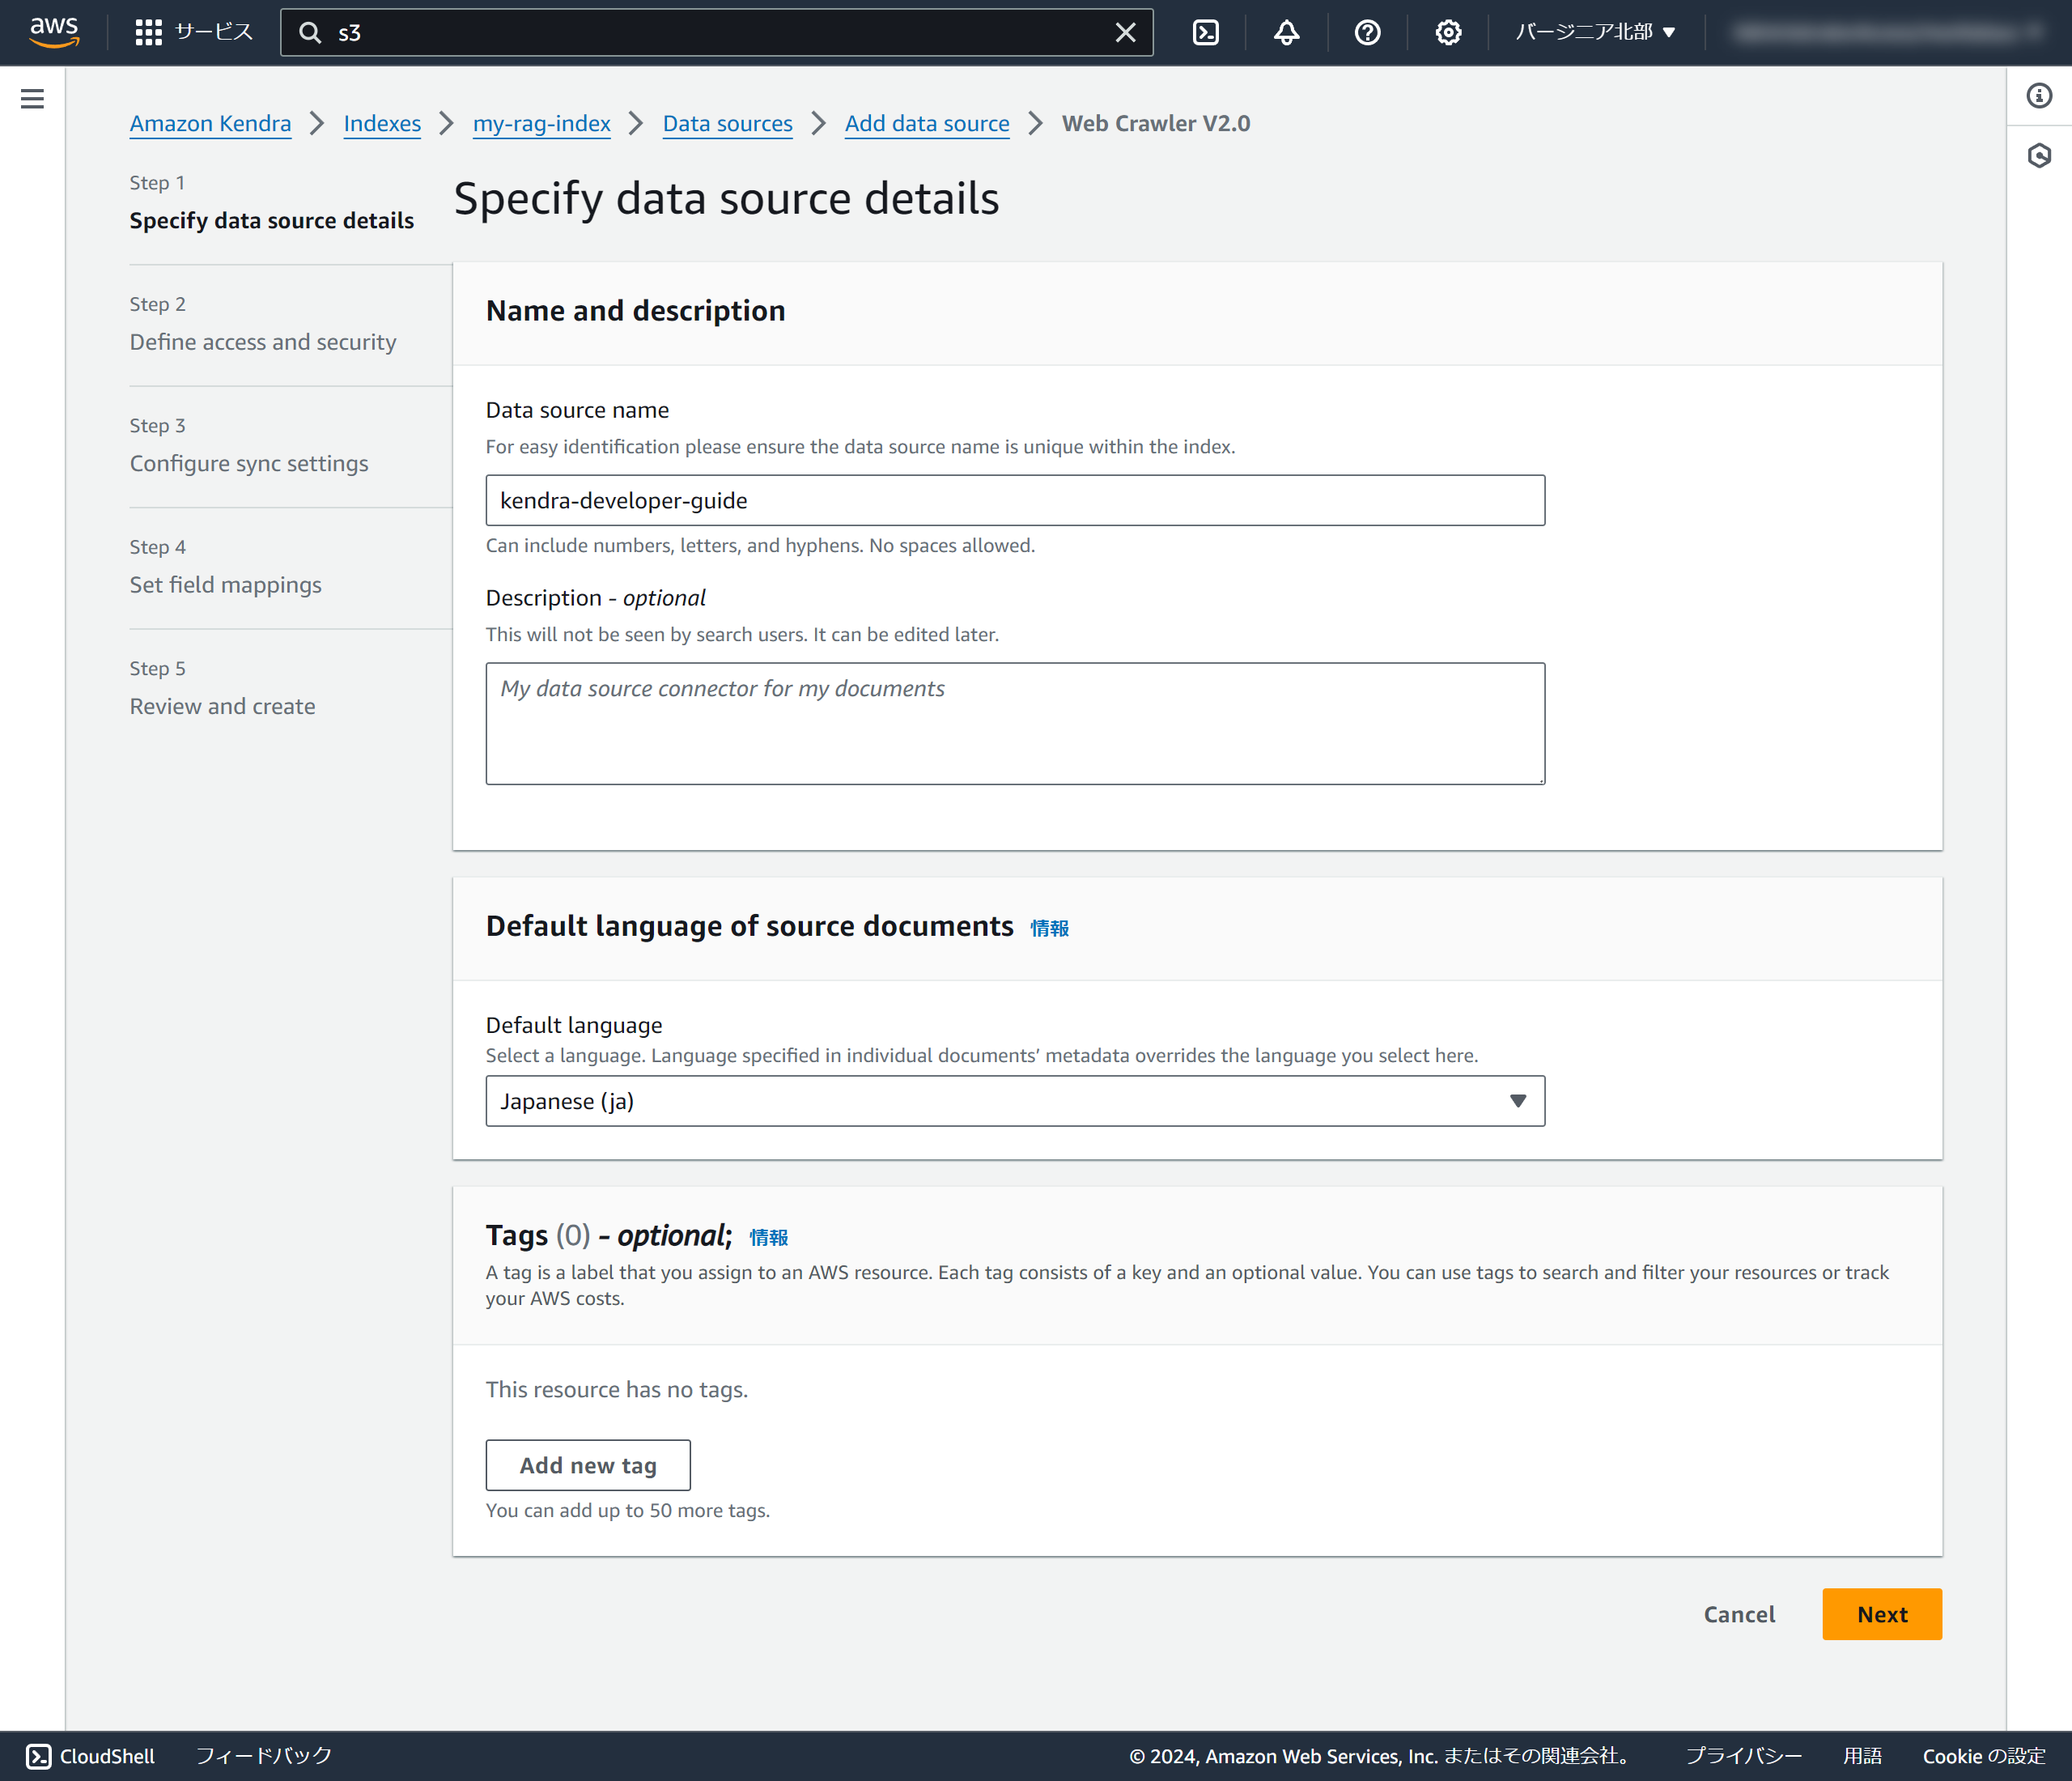
Task: Click the AWS logo home icon
Action: 54,32
